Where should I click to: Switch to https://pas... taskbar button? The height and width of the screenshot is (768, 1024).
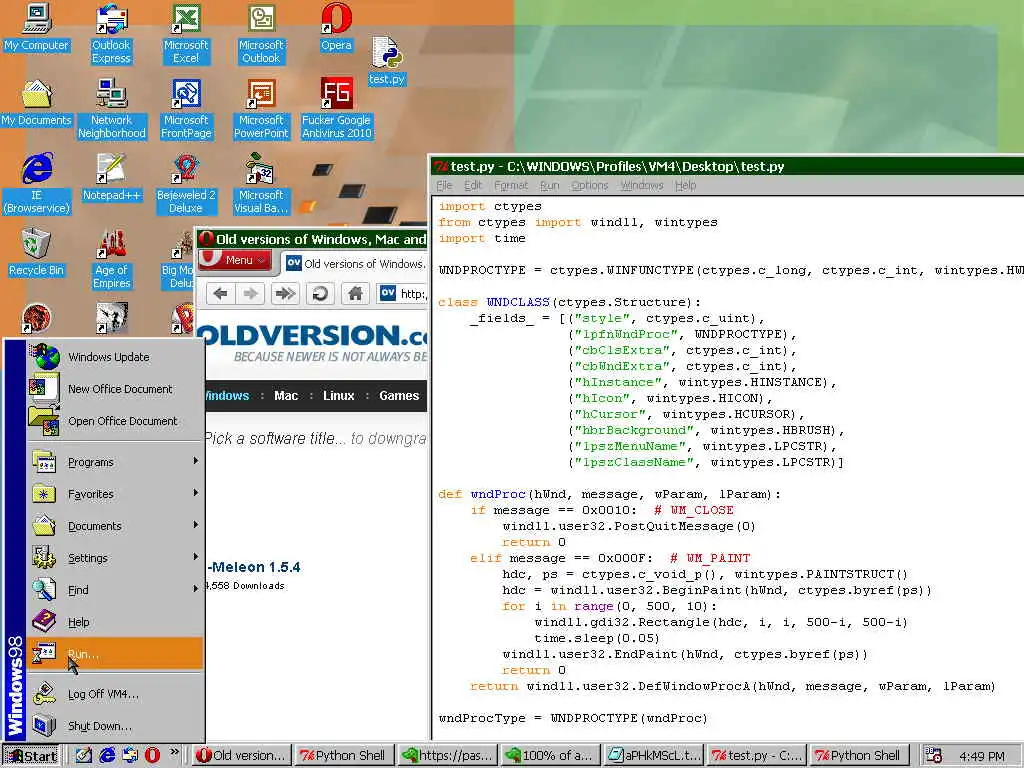click(x=447, y=756)
